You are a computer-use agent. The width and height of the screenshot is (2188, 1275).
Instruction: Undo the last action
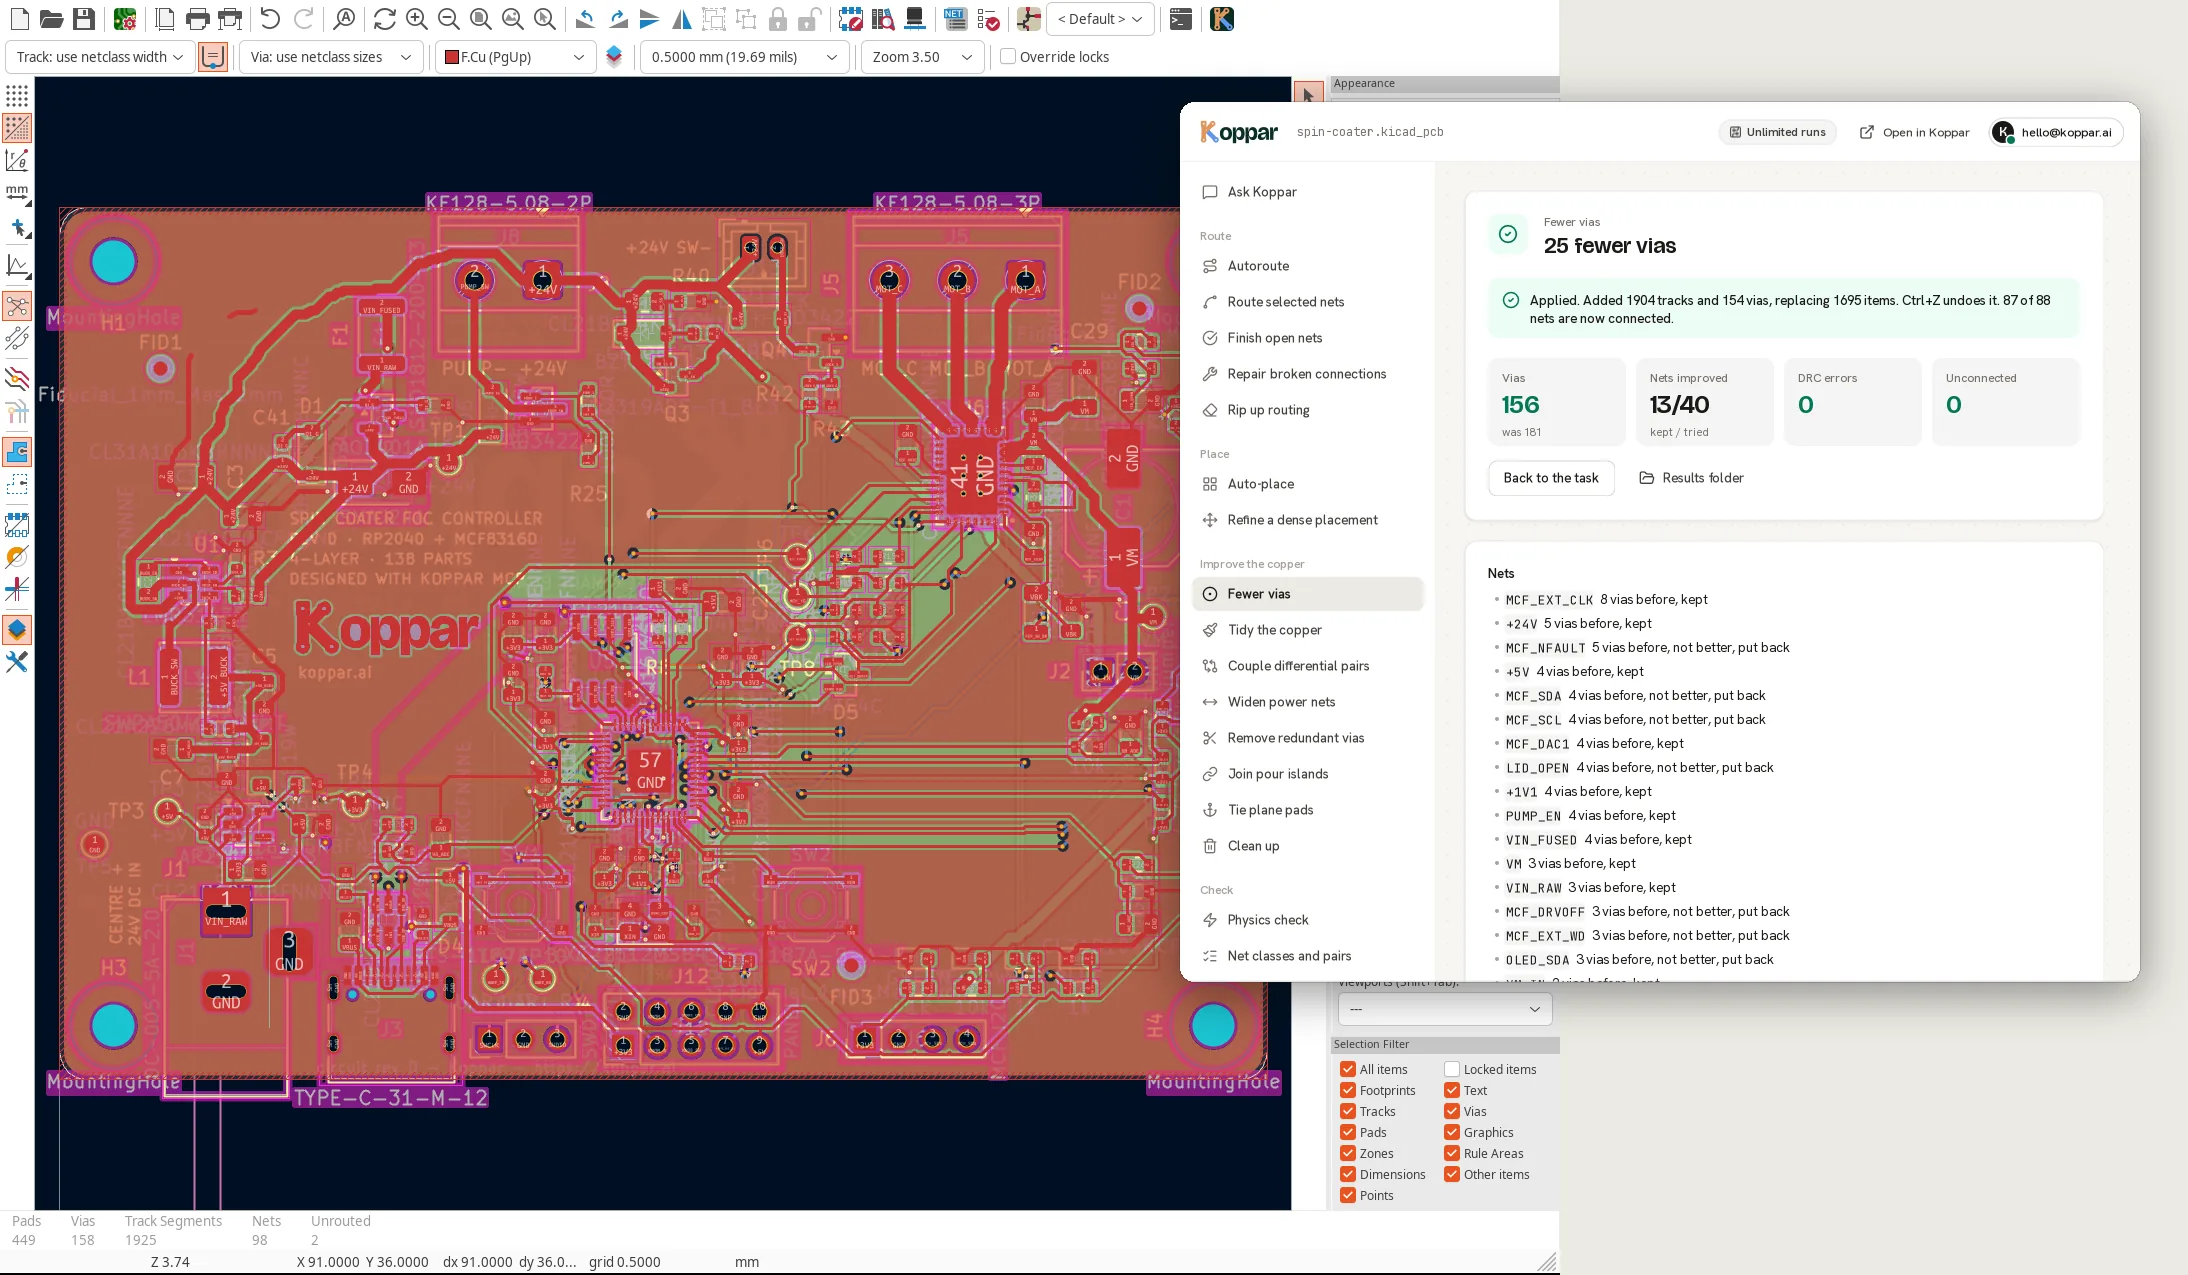[x=270, y=19]
